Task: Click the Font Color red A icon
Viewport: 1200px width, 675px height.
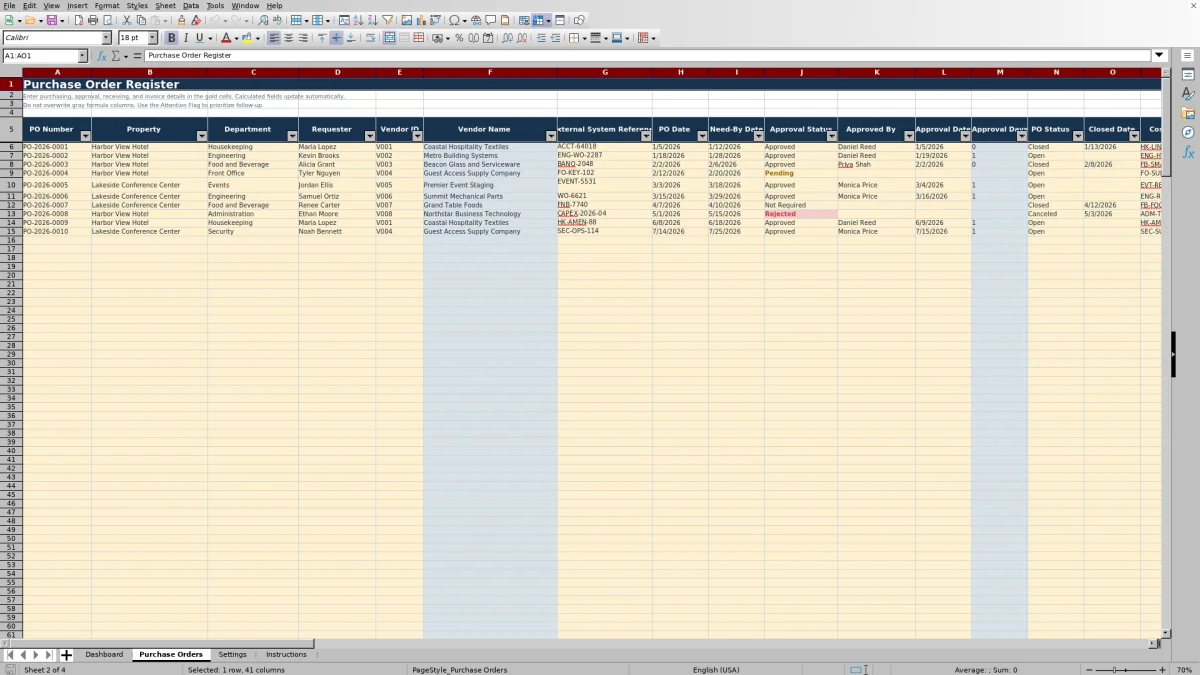Action: click(226, 38)
